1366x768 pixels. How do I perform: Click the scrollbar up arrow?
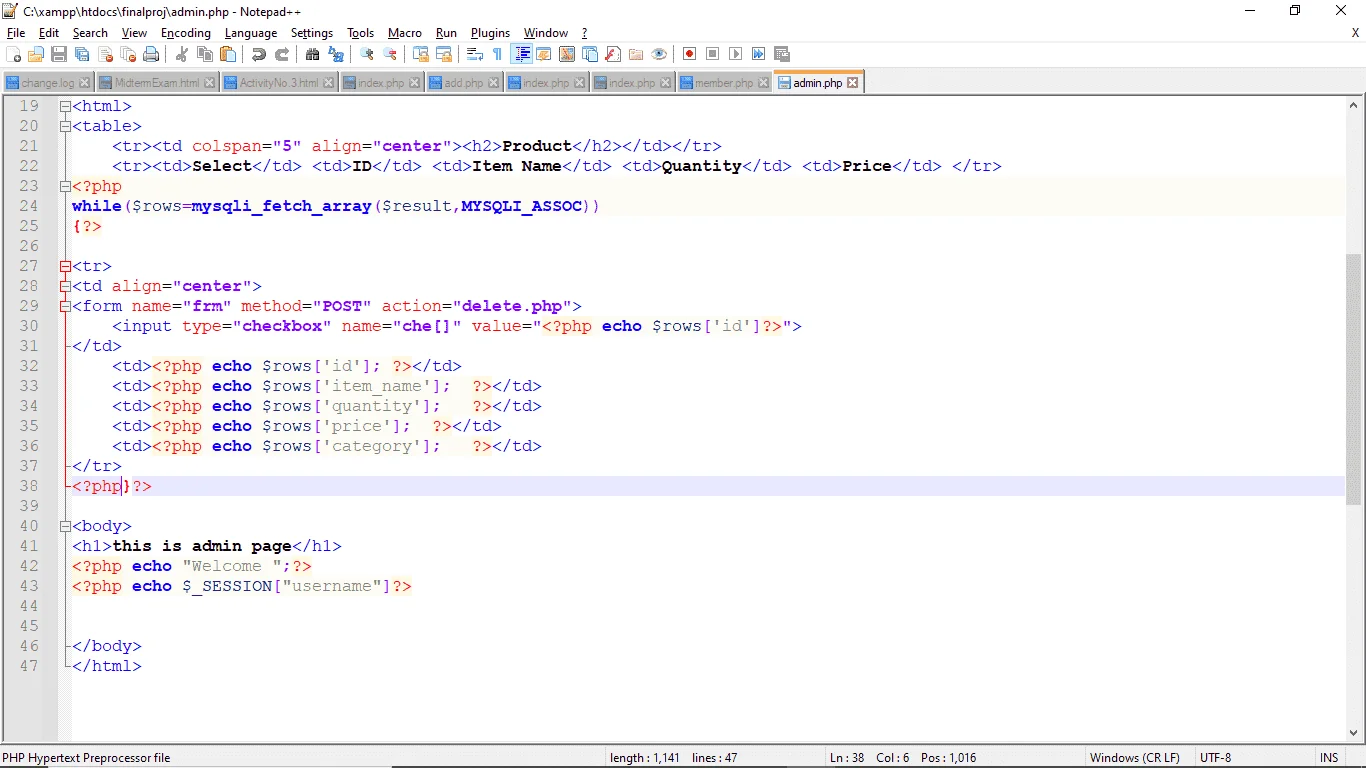[1354, 105]
